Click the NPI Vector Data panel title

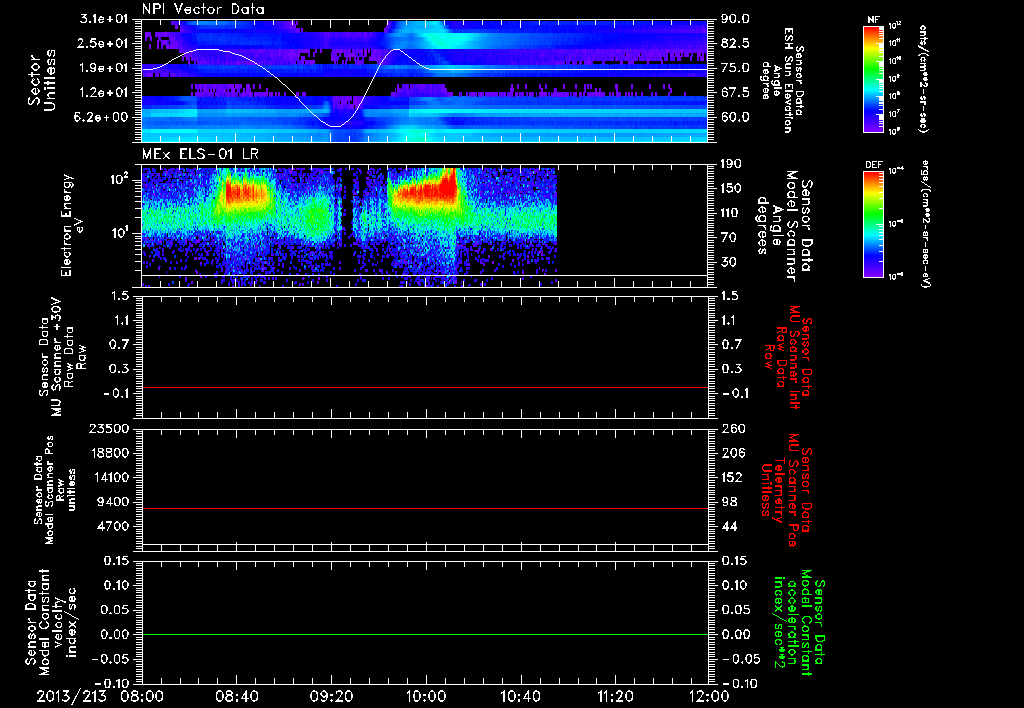pos(203,9)
